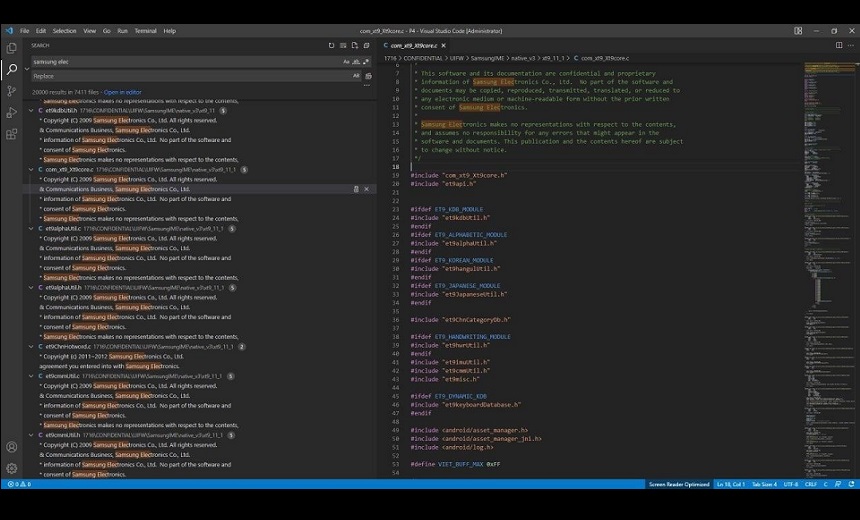860x520 pixels.
Task: Refresh the search results
Action: (x=331, y=46)
